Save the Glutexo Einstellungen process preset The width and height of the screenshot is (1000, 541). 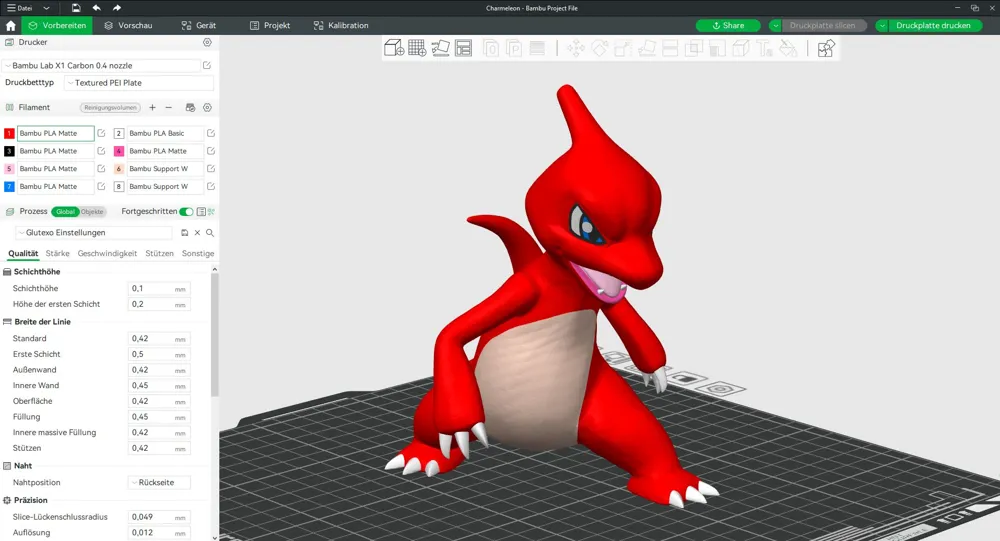[184, 233]
